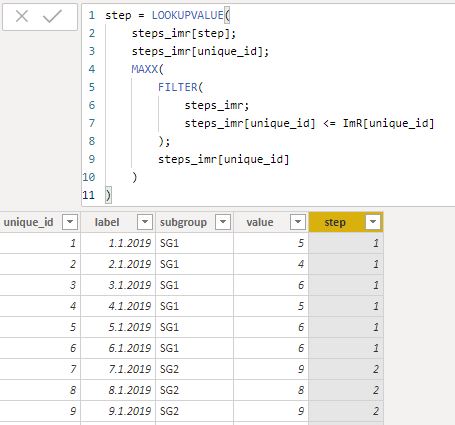455x425 pixels.
Task: Click label cell 4.1.2019
Action: (x=118, y=306)
